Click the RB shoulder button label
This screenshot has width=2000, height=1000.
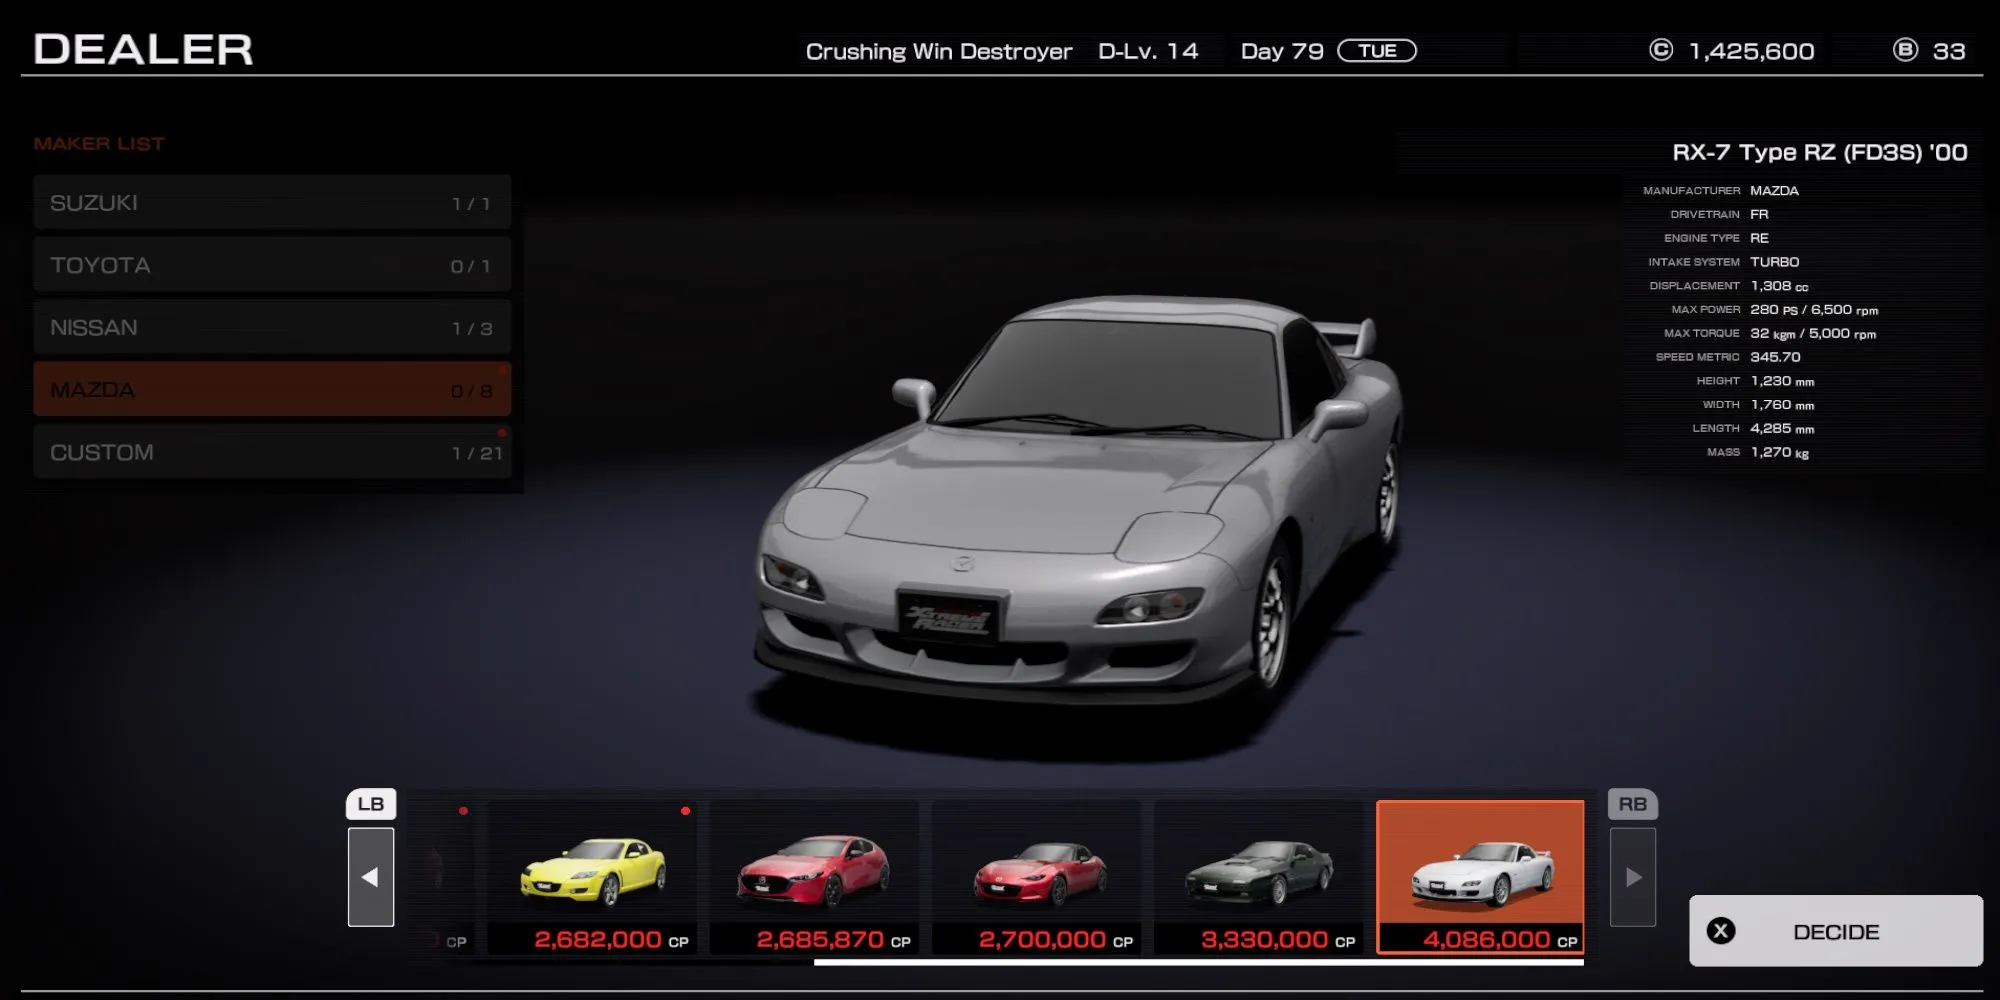point(1633,804)
